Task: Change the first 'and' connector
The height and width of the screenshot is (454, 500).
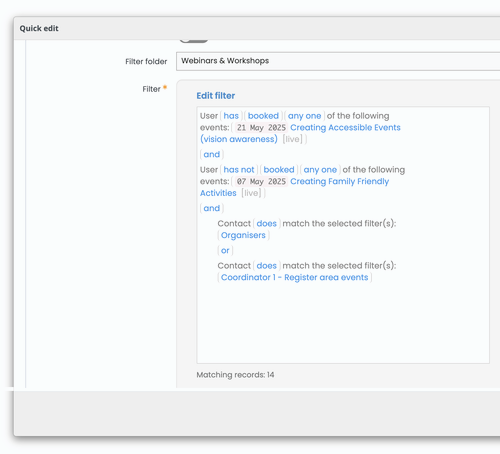Action: 212,154
